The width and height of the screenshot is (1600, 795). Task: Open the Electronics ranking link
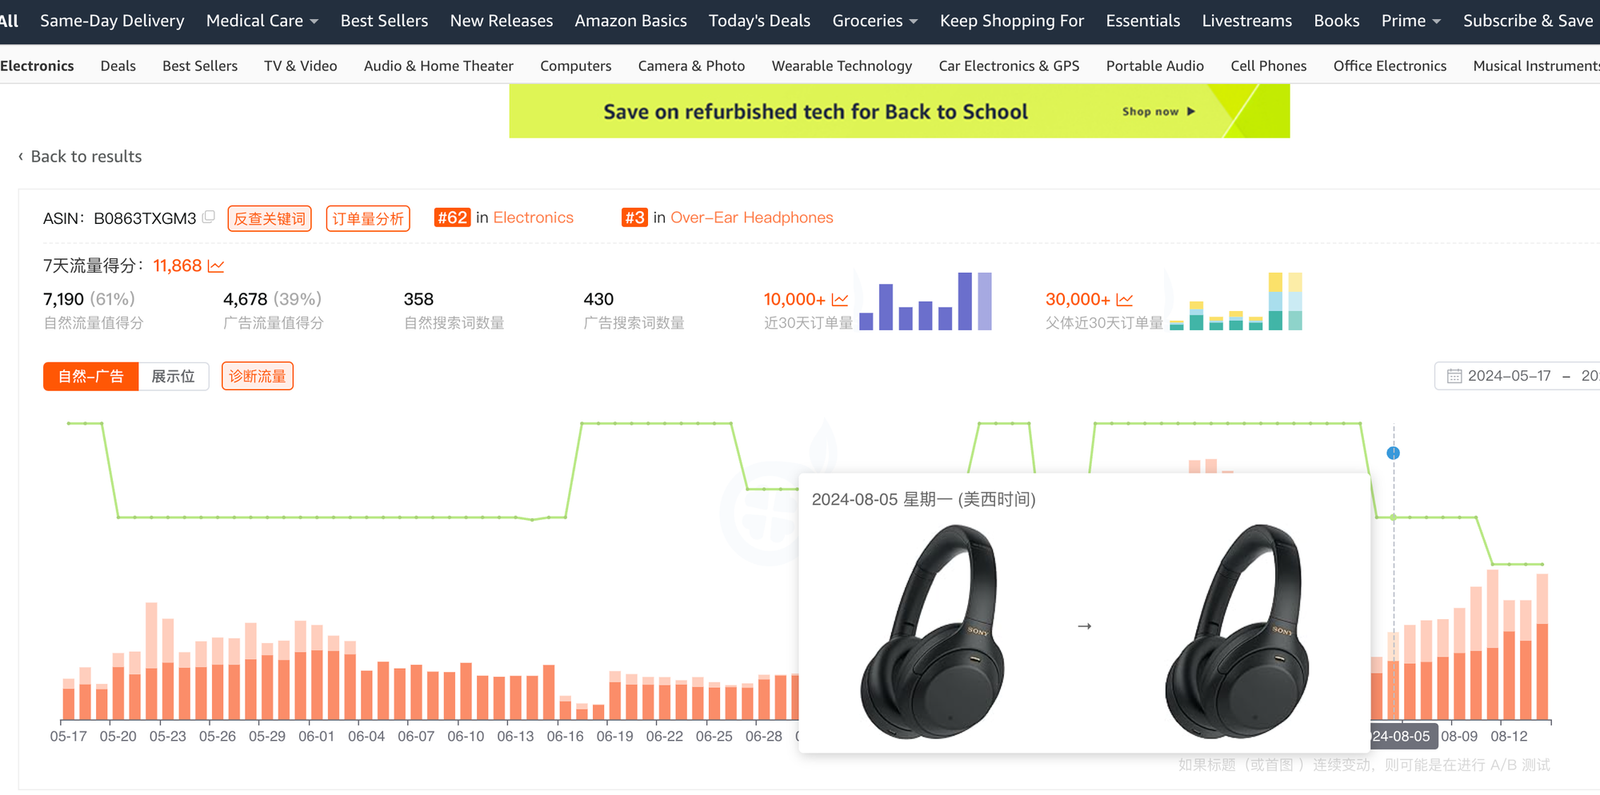pyautogui.click(x=533, y=217)
